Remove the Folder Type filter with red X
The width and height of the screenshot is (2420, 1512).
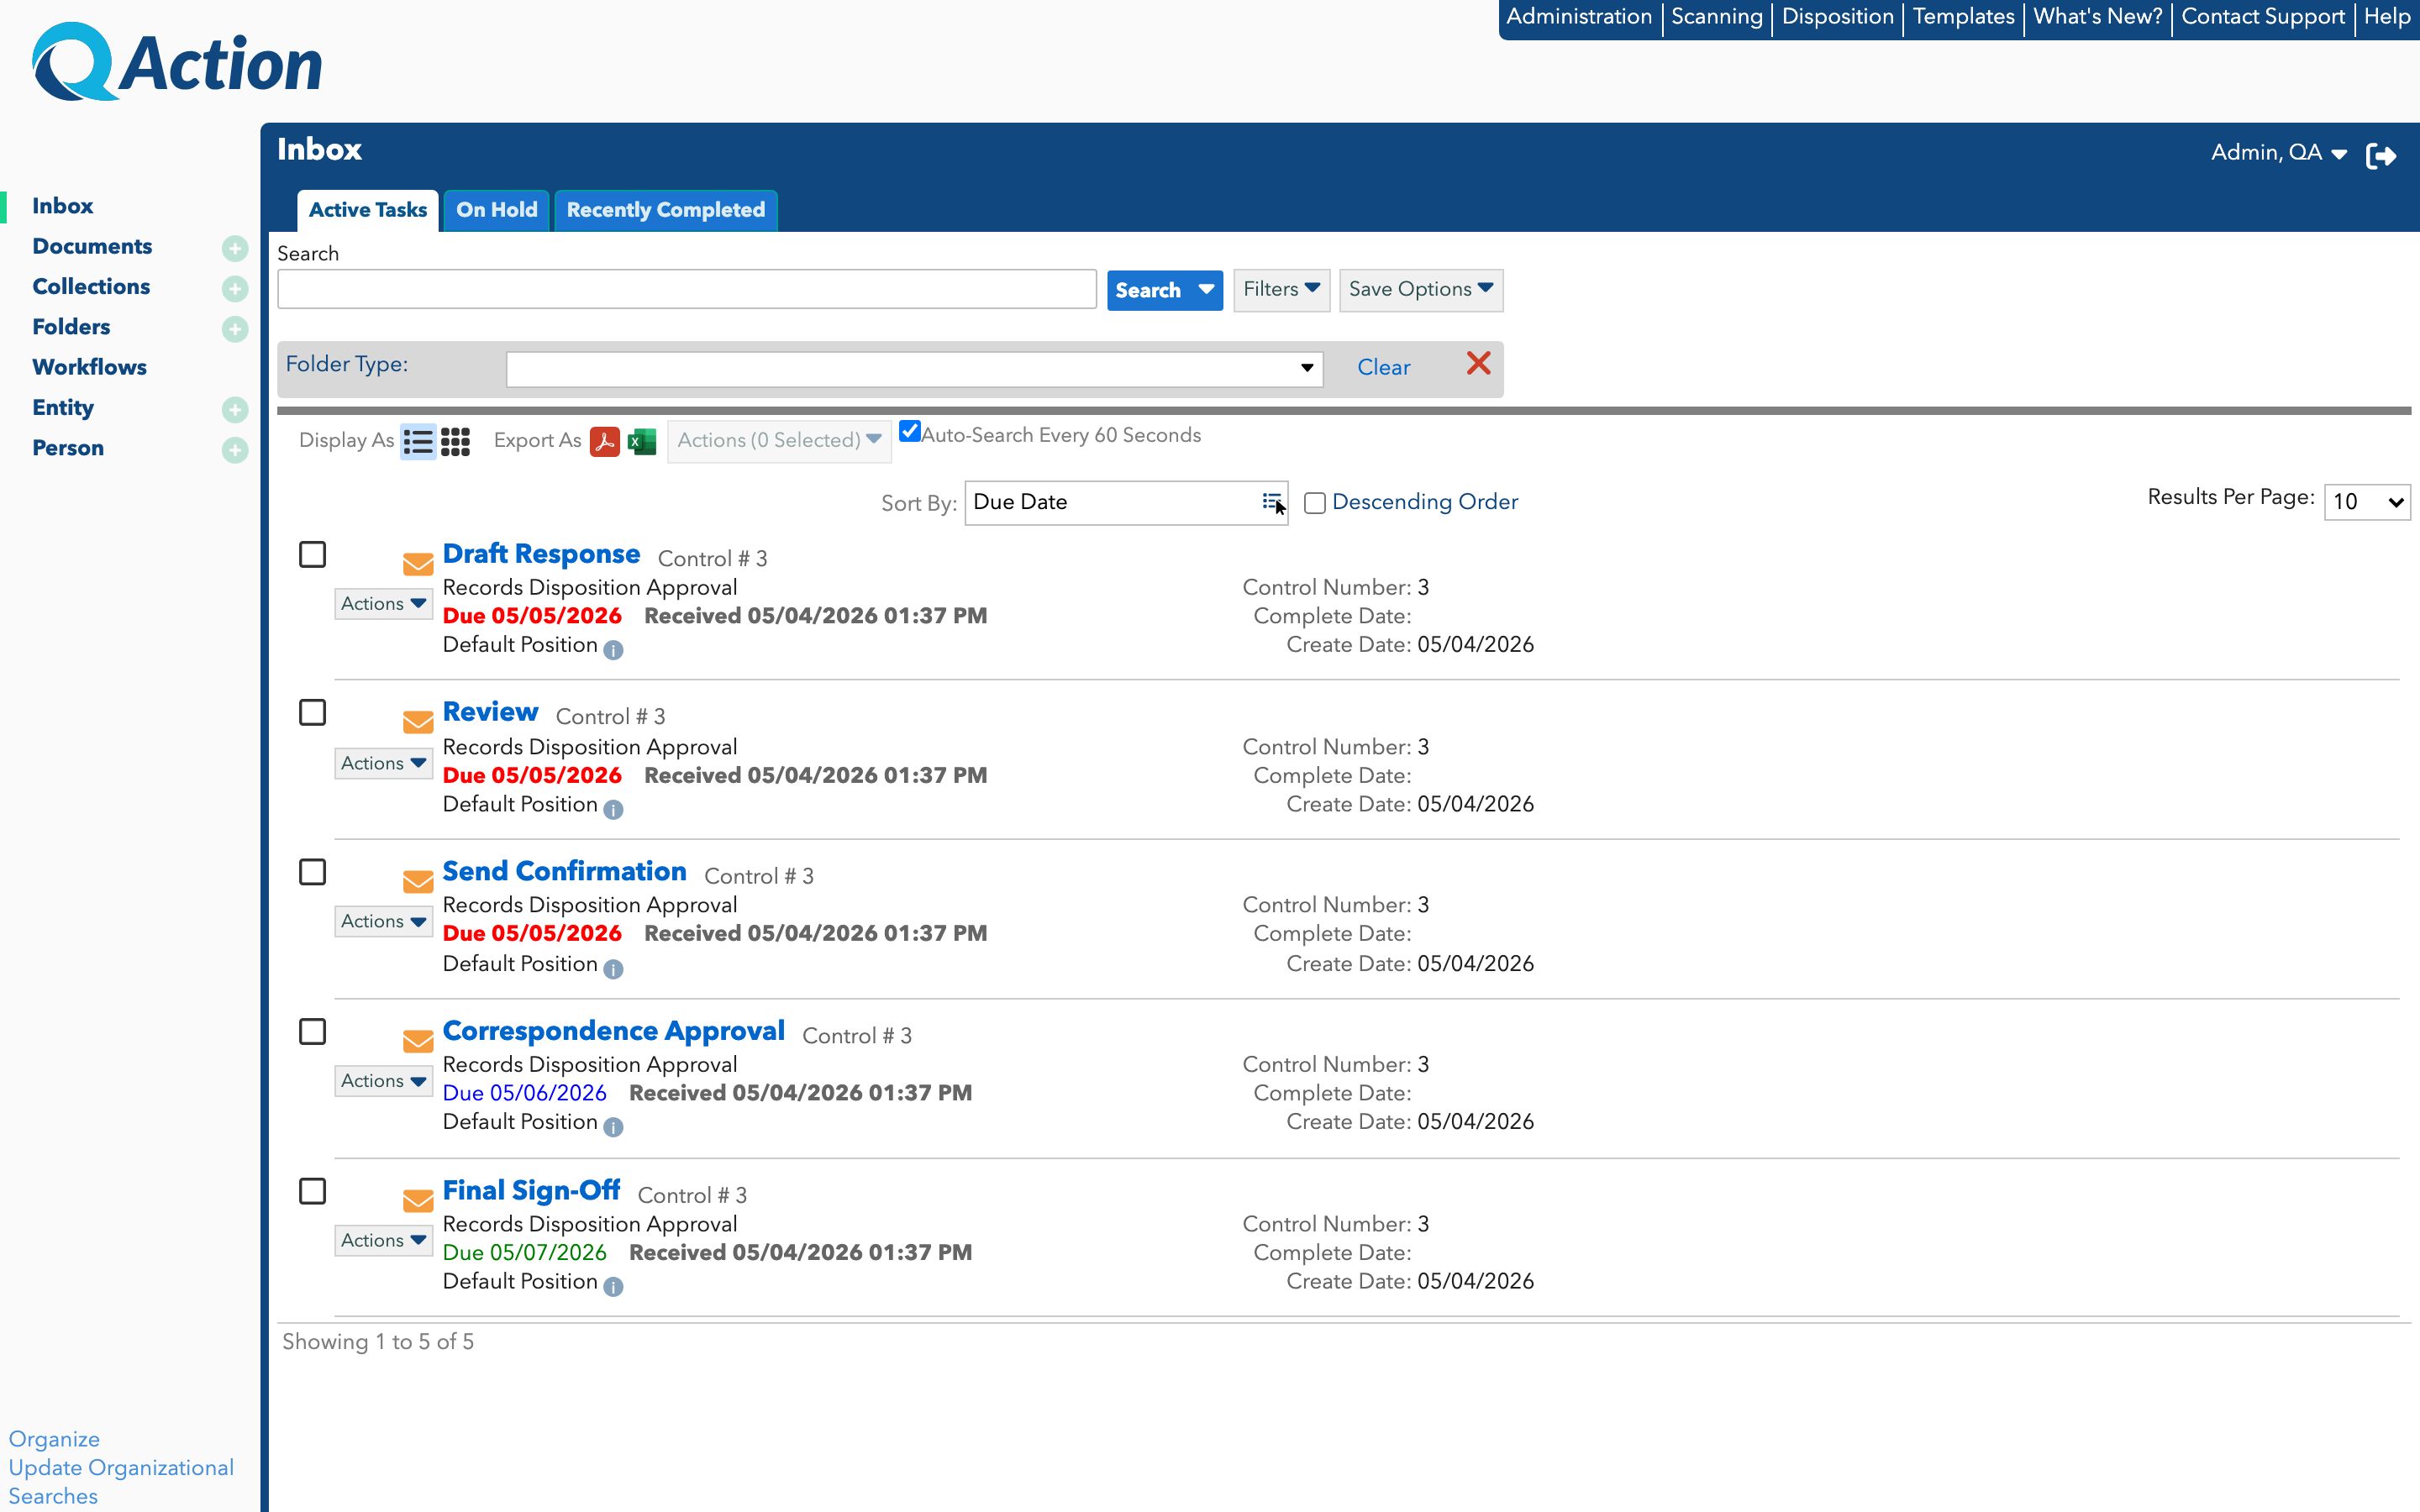[x=1478, y=363]
